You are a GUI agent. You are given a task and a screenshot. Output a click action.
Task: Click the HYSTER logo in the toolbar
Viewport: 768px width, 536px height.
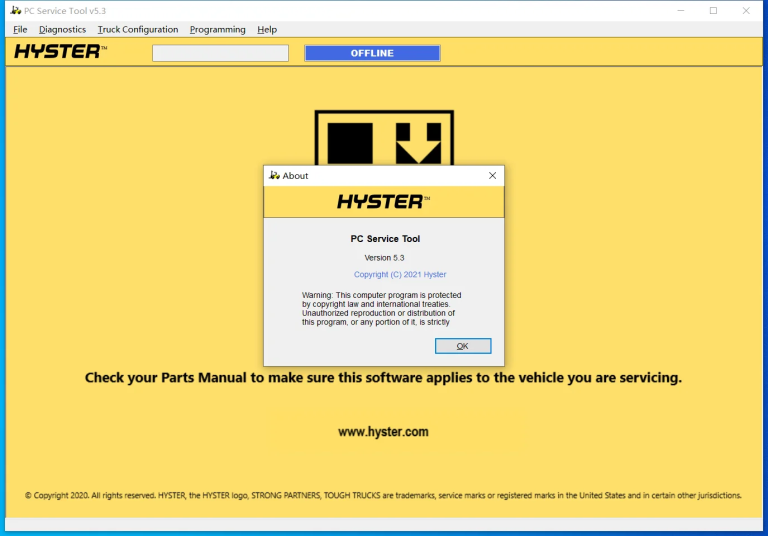pyautogui.click(x=60, y=52)
